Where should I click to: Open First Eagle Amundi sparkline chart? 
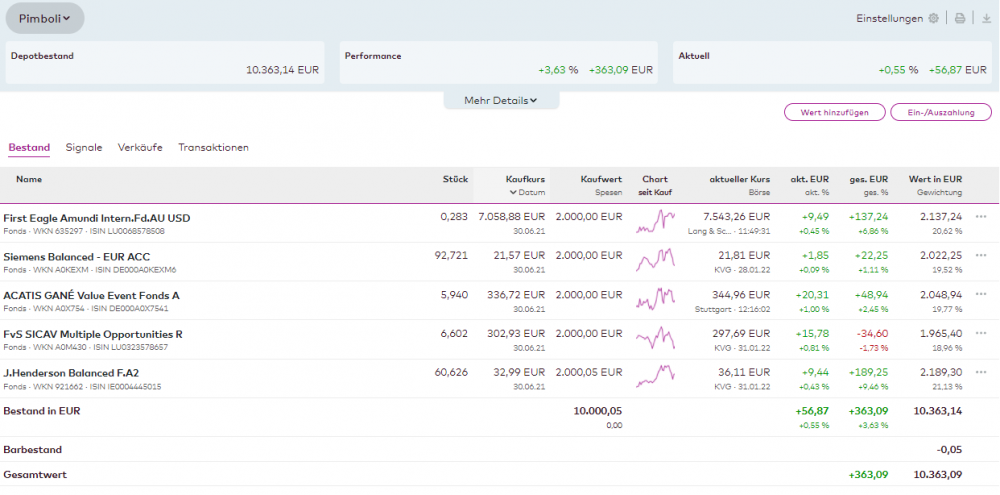655,222
